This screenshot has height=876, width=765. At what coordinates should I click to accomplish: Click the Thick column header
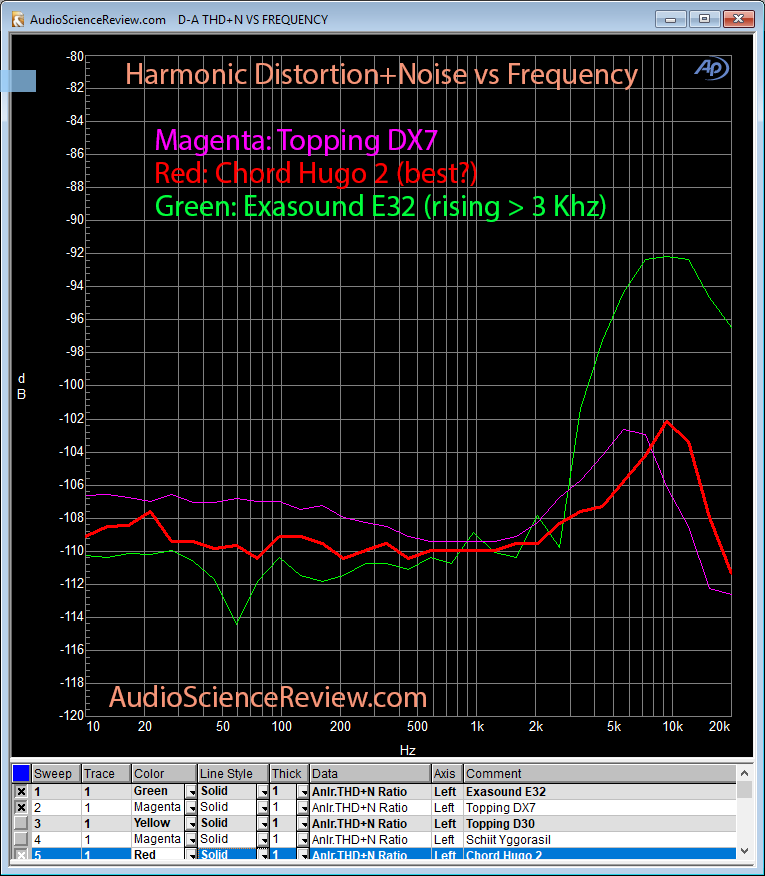(289, 774)
